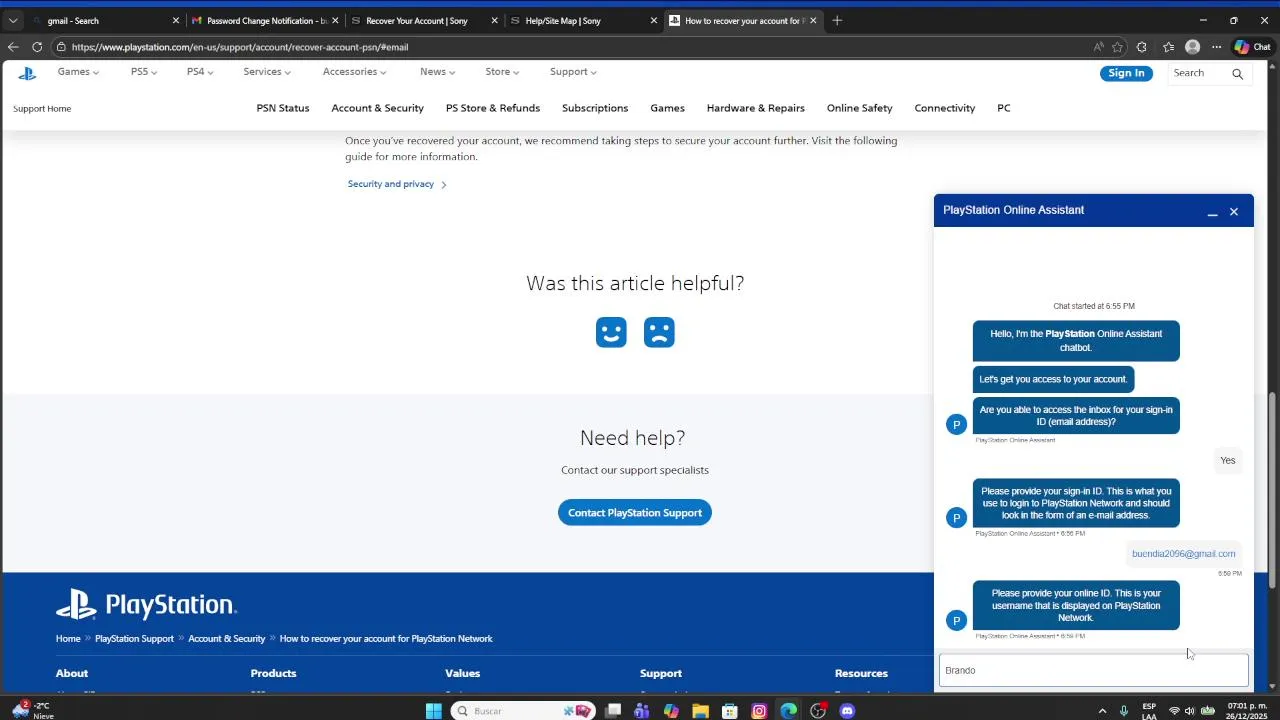Open Microsoft Teams from the taskbar
Image resolution: width=1280 pixels, height=720 pixels.
point(642,711)
